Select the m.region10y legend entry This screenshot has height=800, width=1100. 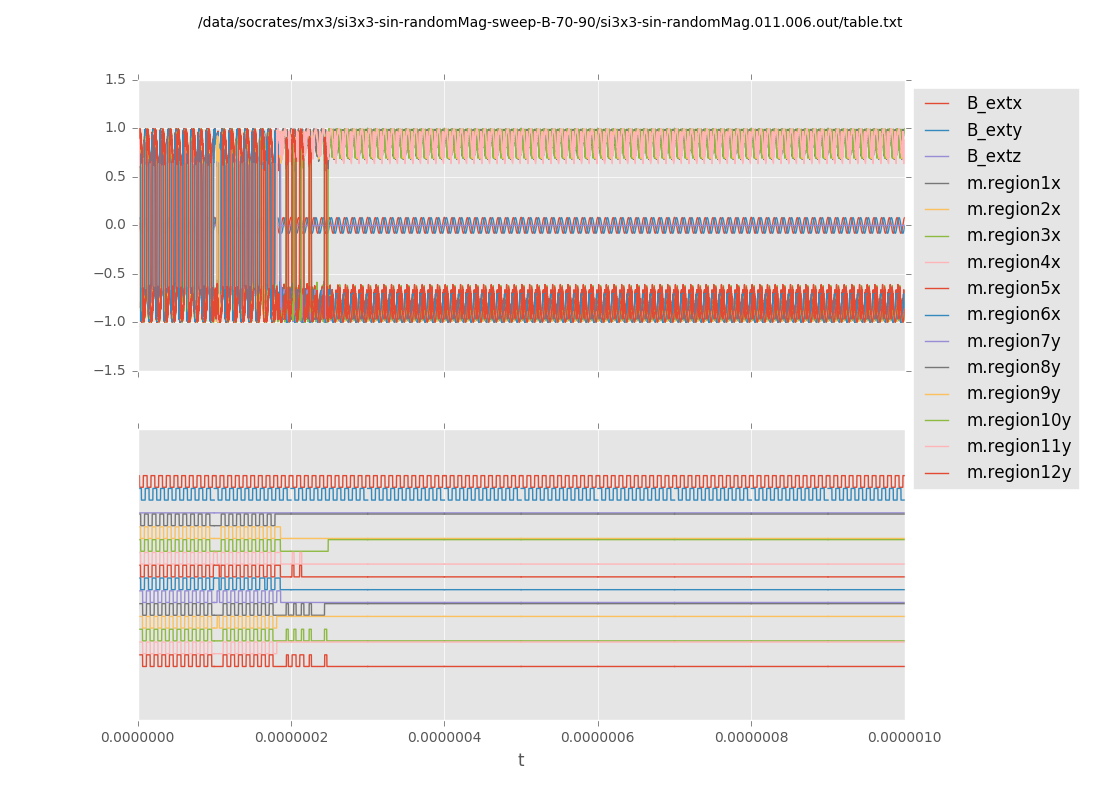point(1018,420)
